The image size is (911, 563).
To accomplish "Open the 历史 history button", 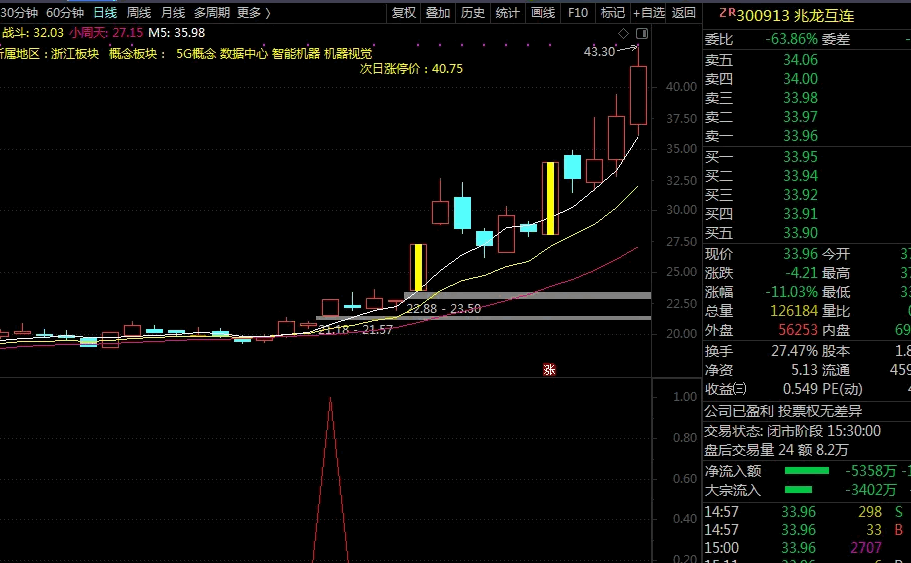I will 472,12.
